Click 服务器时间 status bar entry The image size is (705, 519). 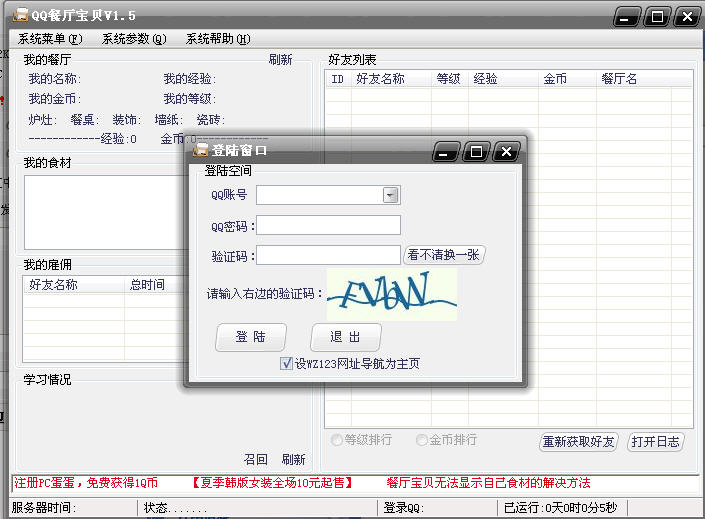click(44, 508)
